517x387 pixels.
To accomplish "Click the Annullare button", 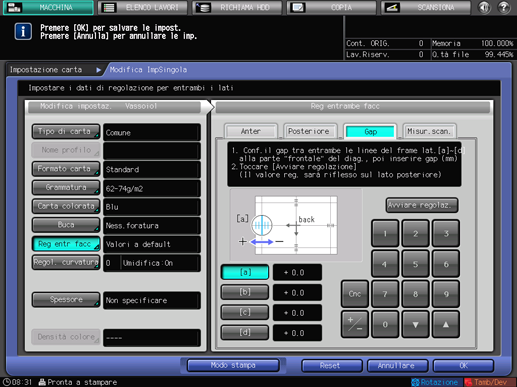I will pyautogui.click(x=397, y=366).
